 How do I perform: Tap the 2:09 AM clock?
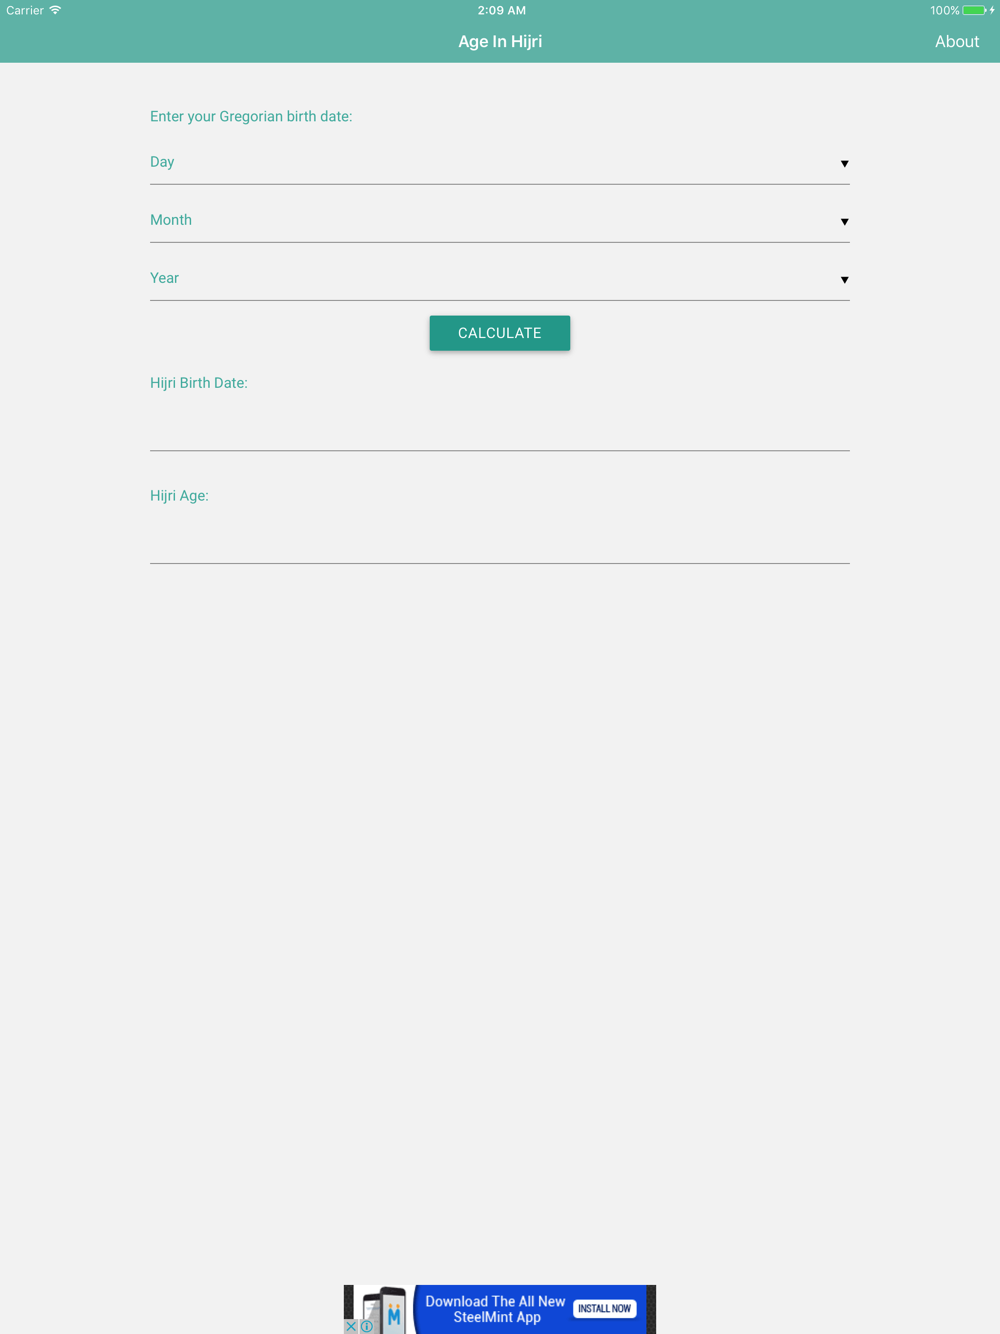501,10
